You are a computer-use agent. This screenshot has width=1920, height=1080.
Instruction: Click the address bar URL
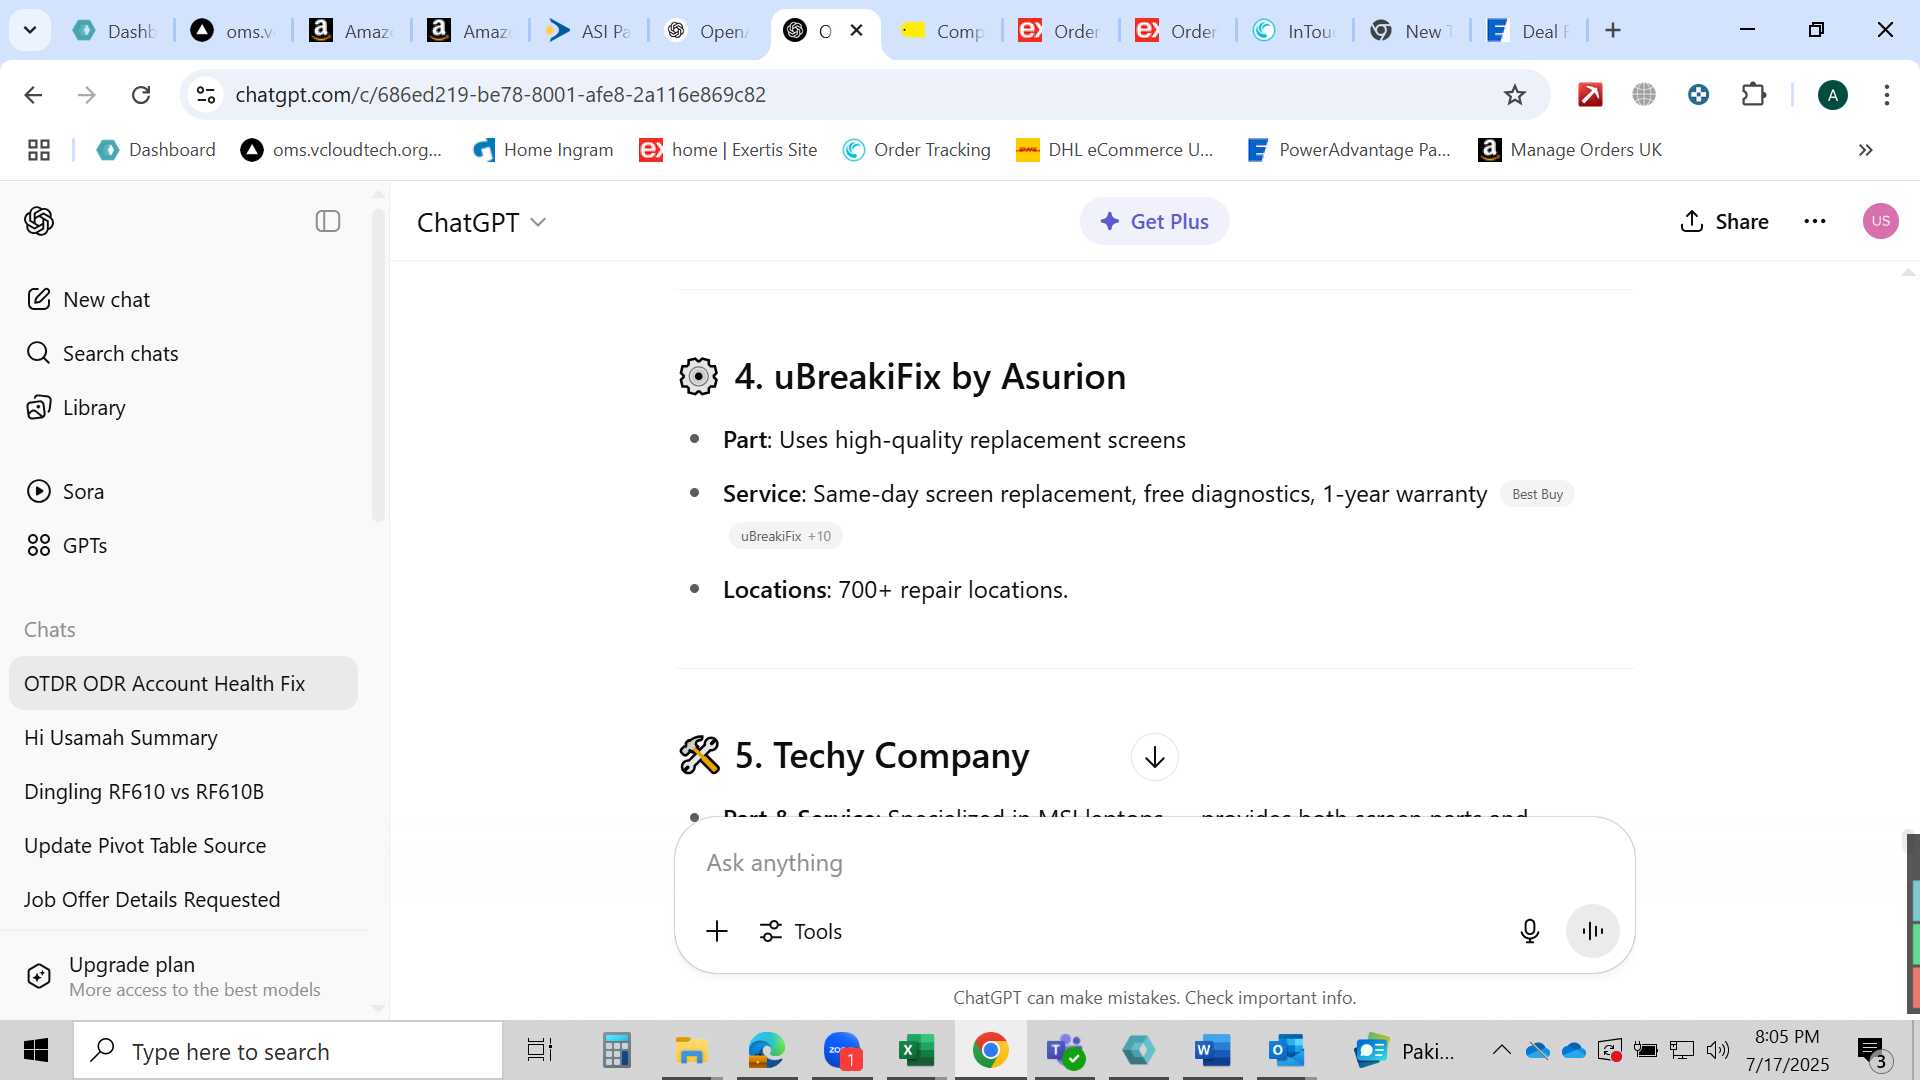tap(500, 94)
